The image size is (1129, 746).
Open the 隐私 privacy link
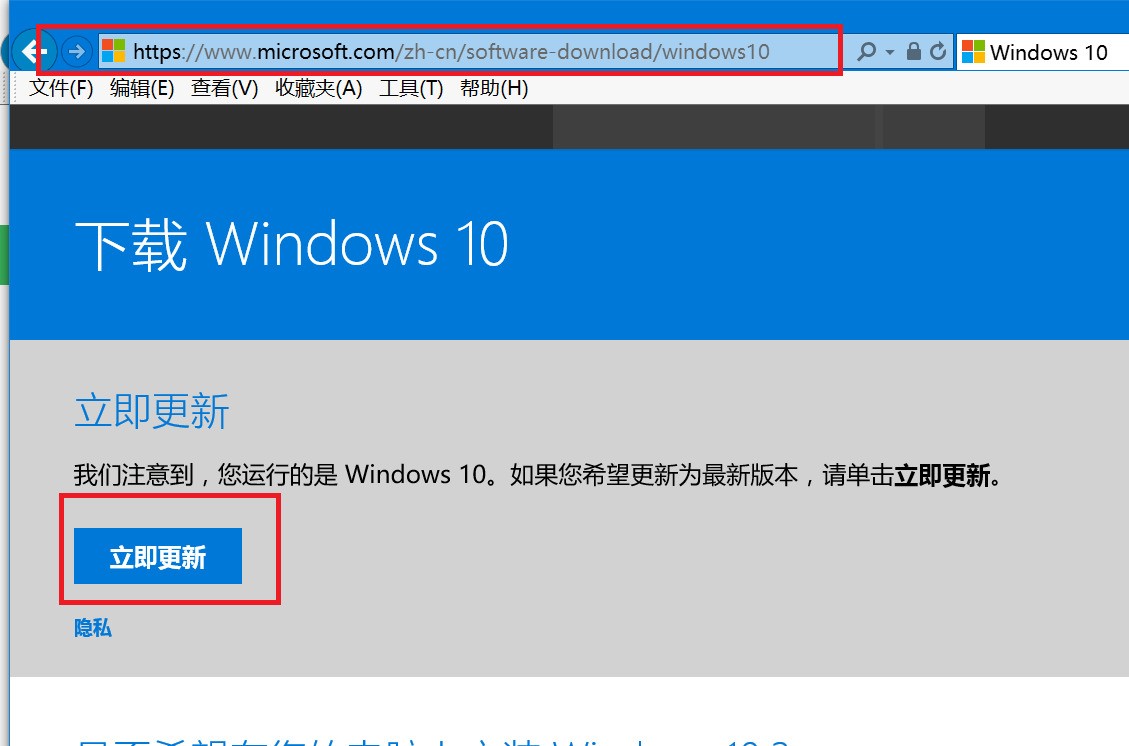[93, 628]
